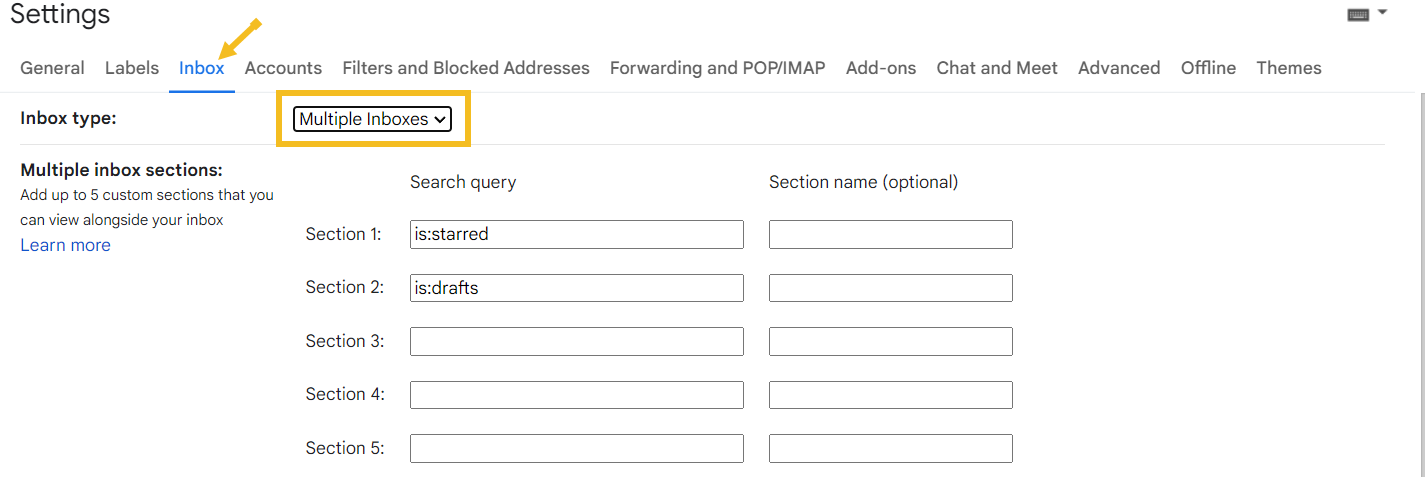This screenshot has height=477, width=1425.
Task: Click the Learn more link
Action: [66, 245]
